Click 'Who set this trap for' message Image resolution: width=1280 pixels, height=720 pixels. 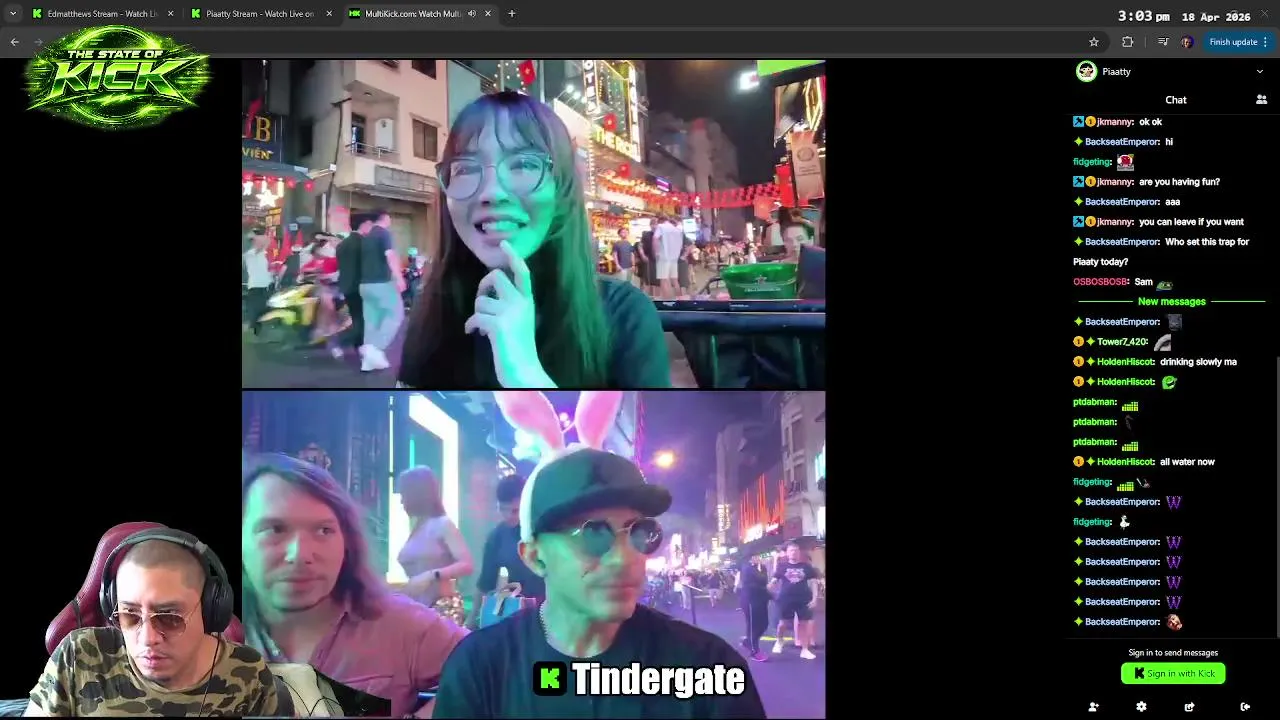click(x=1206, y=242)
